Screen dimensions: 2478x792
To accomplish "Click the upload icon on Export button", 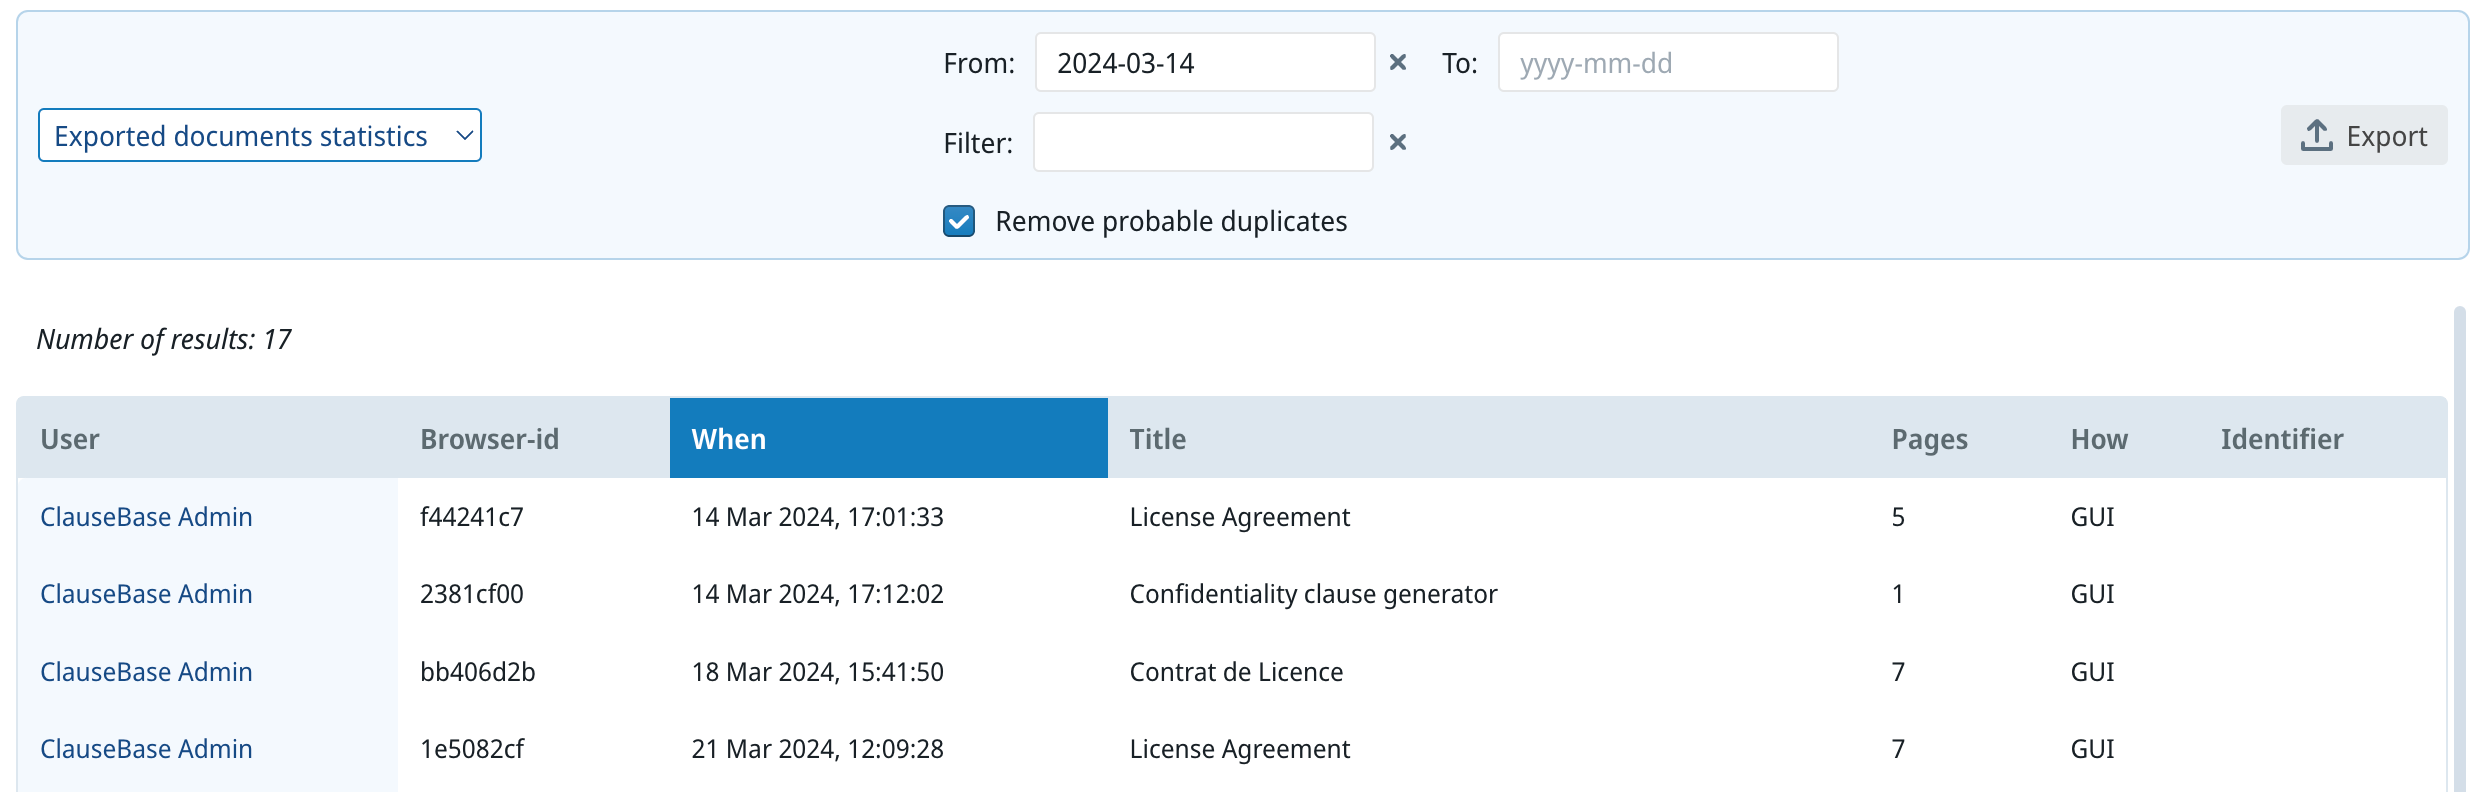I will 2316,136.
